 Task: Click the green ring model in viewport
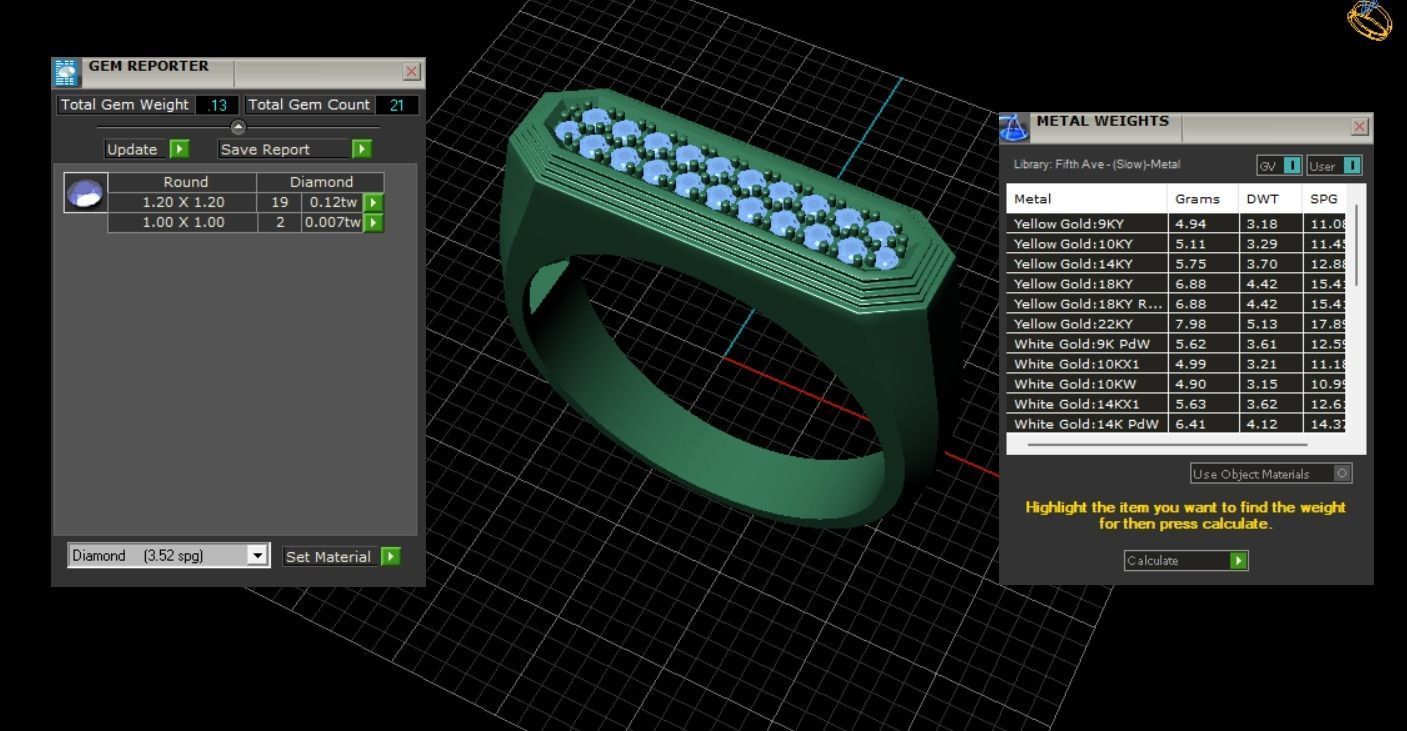click(x=728, y=310)
